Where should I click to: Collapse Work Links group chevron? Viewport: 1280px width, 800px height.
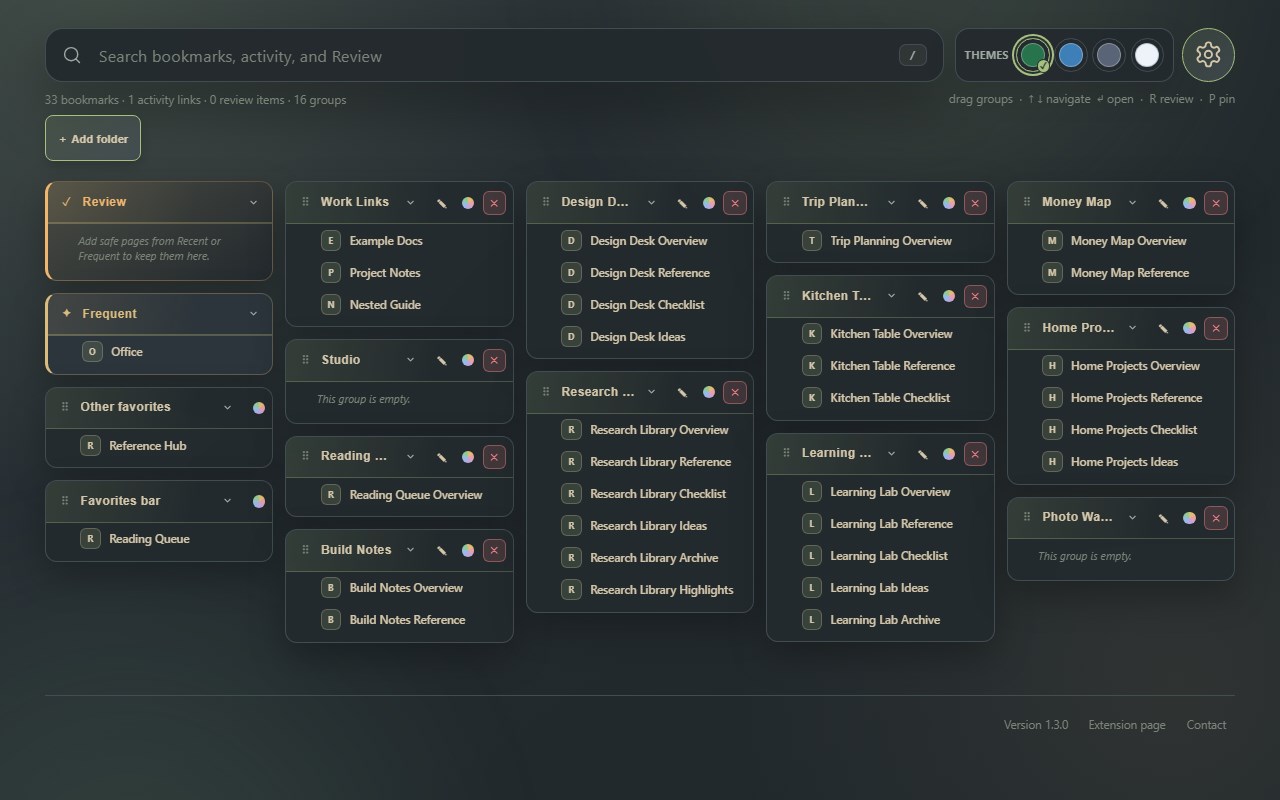coord(410,202)
